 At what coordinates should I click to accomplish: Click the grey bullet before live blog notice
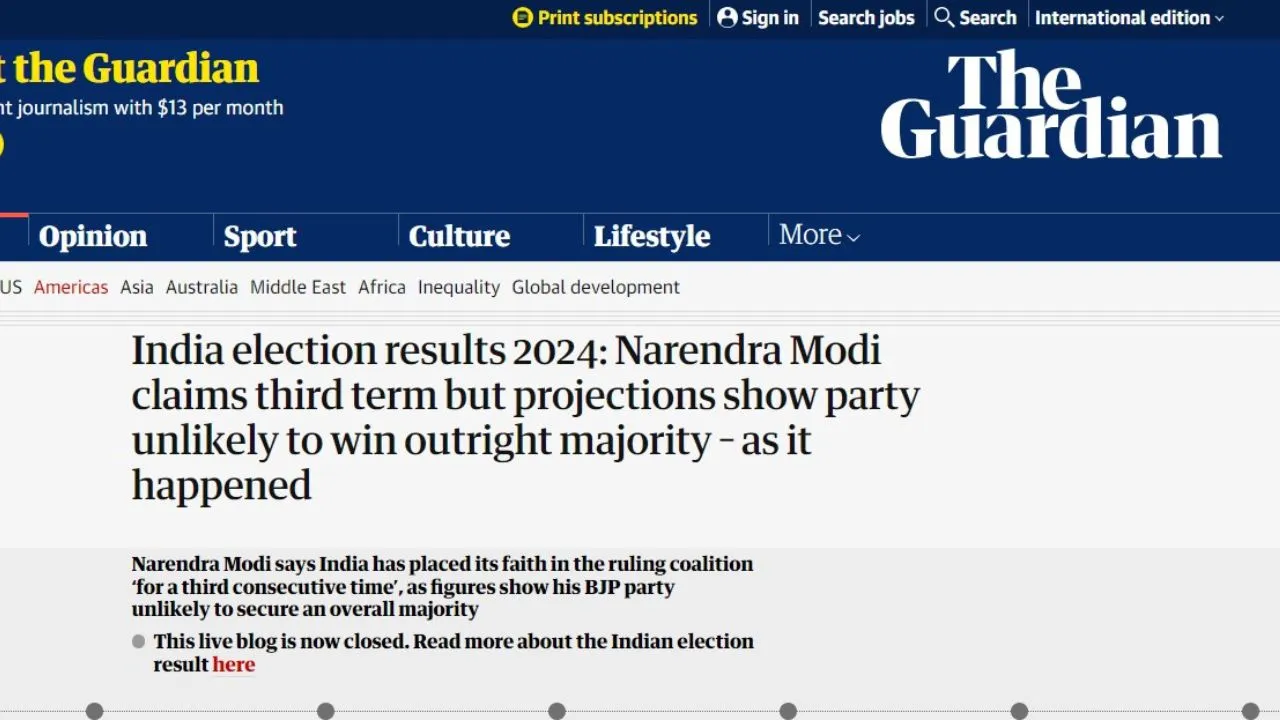(139, 642)
